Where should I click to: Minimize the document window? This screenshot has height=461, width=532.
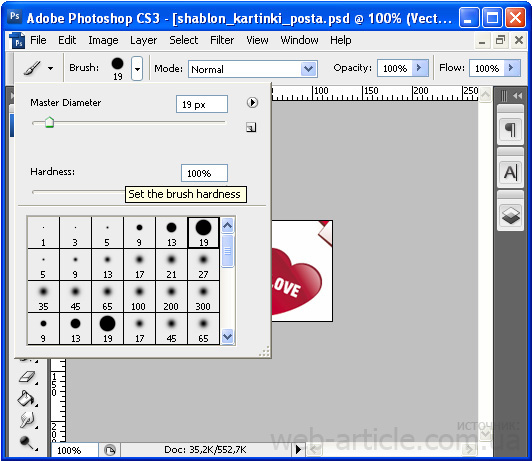point(481,41)
